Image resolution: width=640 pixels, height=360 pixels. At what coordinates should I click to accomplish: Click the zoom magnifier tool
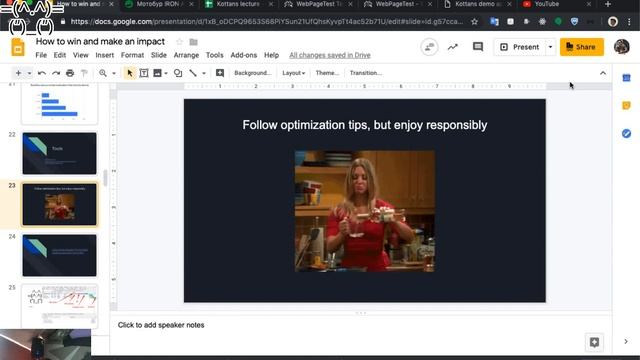coord(103,73)
